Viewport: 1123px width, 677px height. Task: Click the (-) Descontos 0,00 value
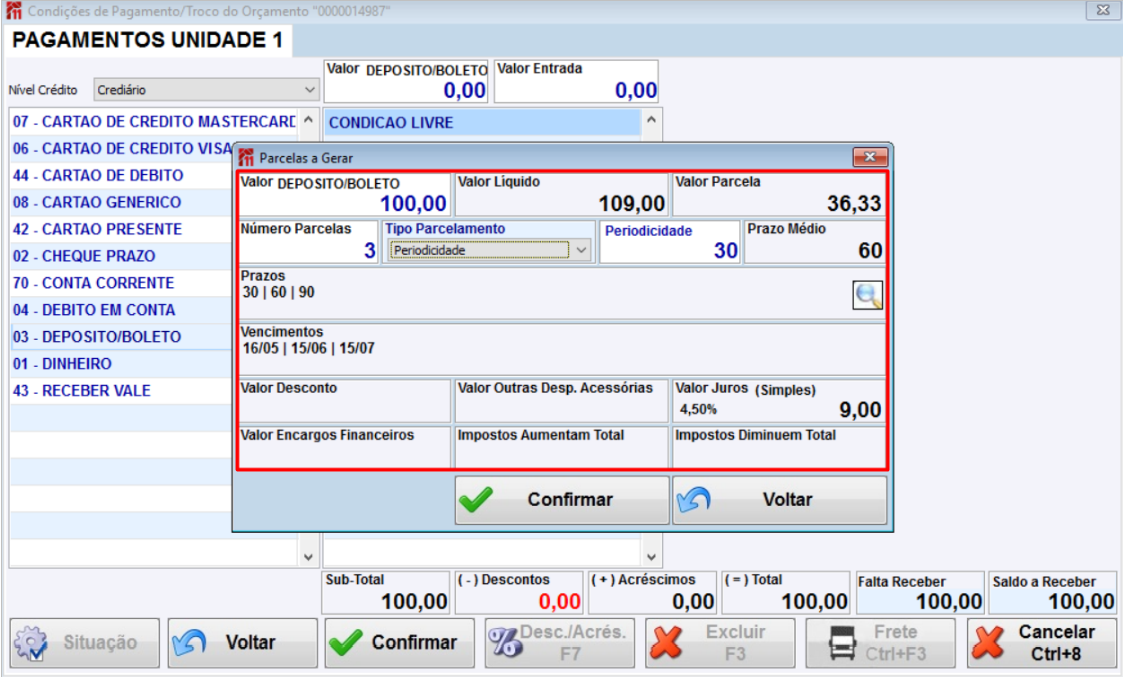coord(559,602)
